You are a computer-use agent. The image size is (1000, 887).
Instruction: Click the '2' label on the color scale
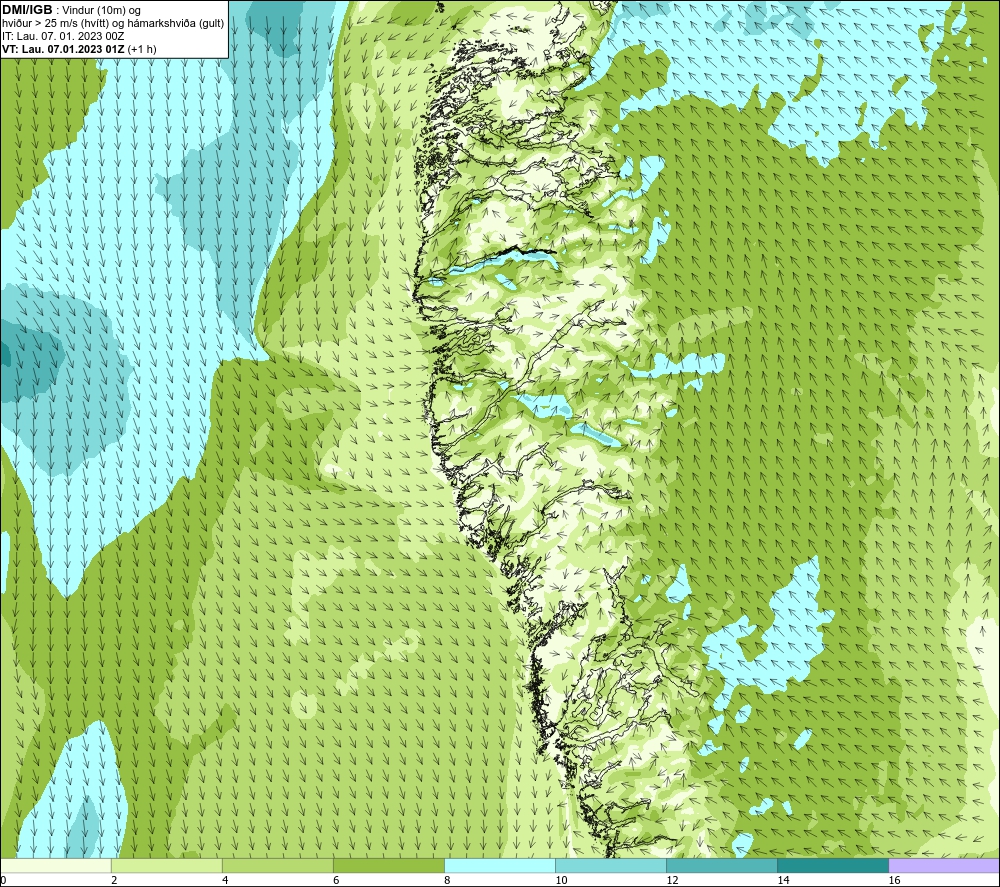point(114,880)
